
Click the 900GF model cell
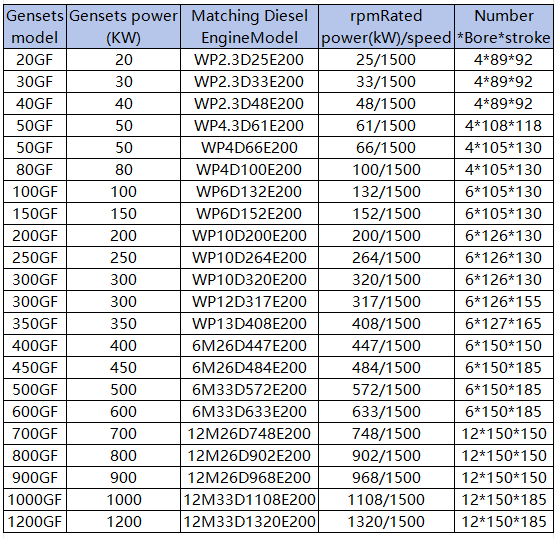tap(35, 477)
